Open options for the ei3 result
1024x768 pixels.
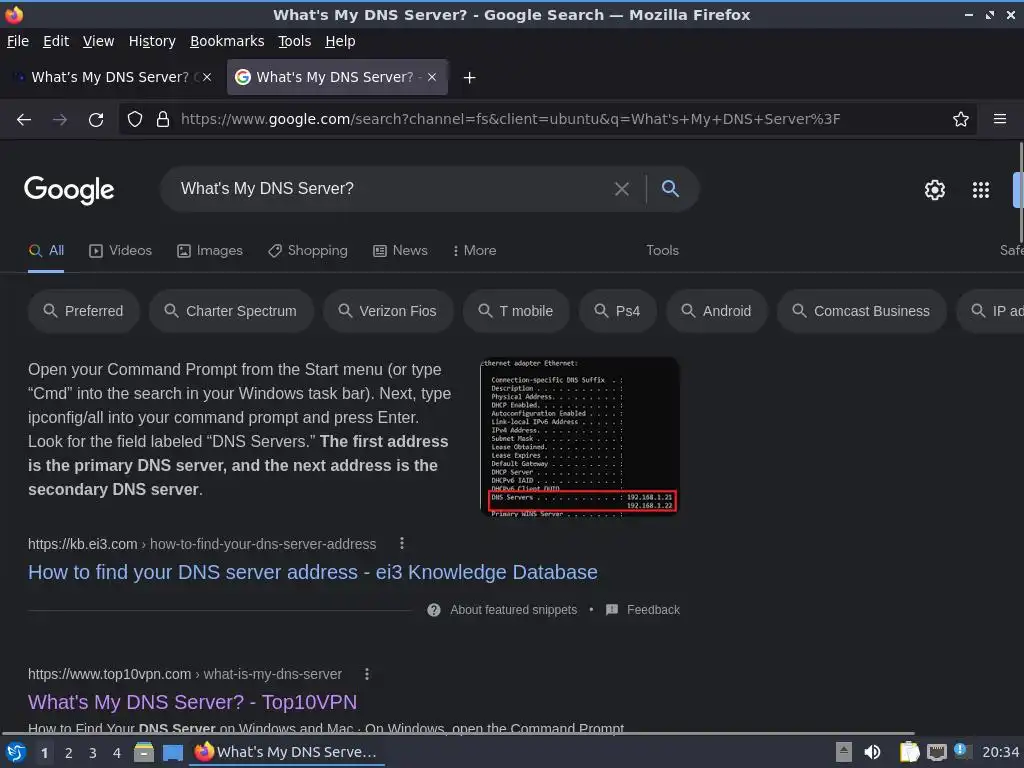[x=402, y=543]
